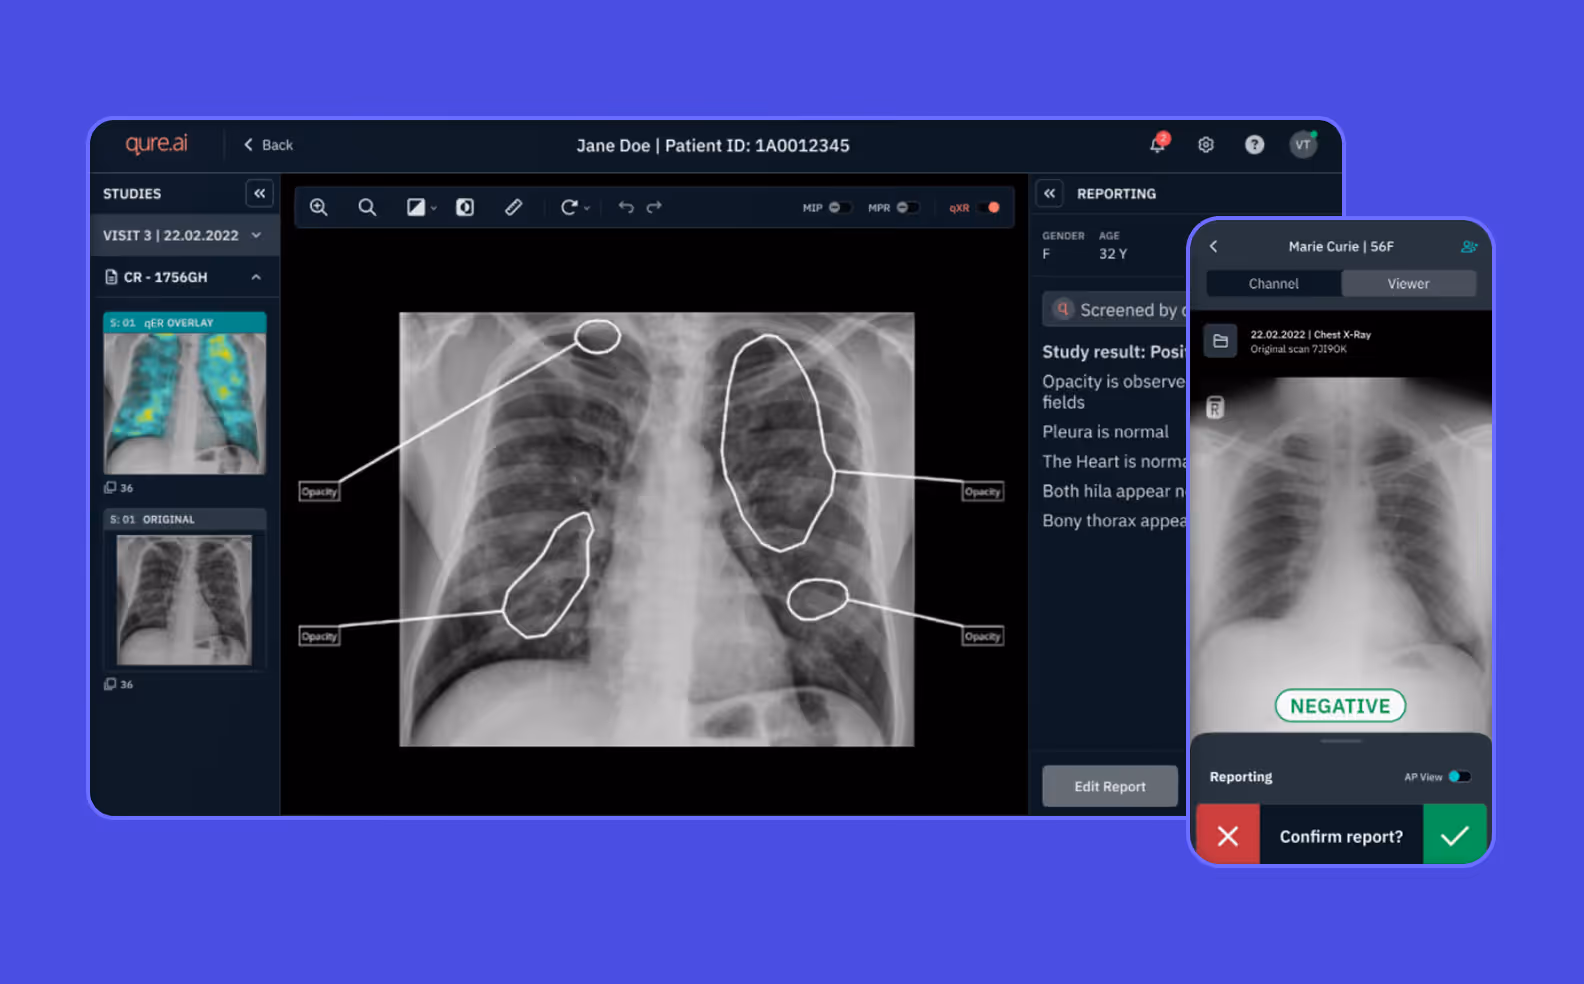Choose the invert contrast tool icon
The height and width of the screenshot is (984, 1584).
click(x=465, y=207)
